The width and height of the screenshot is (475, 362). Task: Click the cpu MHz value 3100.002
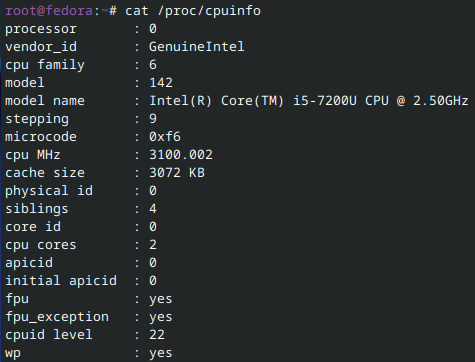pyautogui.click(x=181, y=154)
